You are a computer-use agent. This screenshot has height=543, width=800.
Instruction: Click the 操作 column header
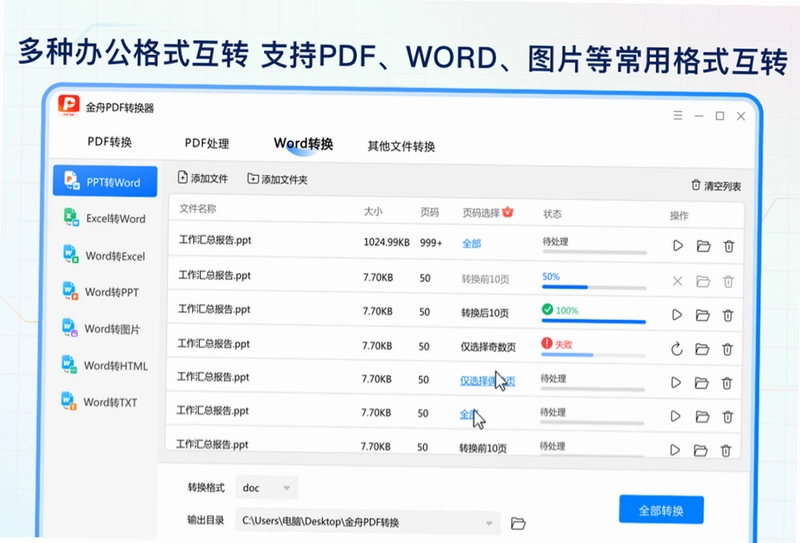(x=679, y=216)
